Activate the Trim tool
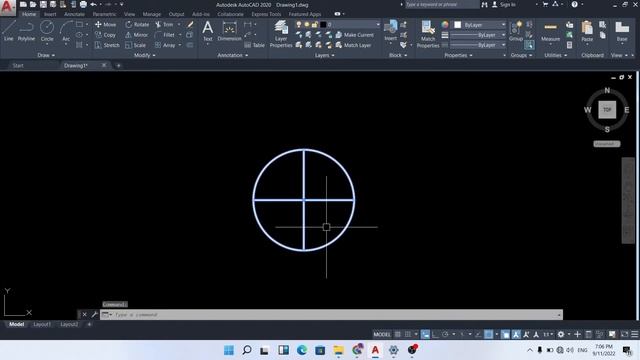Screen dimensions: 640x360 (x=164, y=24)
